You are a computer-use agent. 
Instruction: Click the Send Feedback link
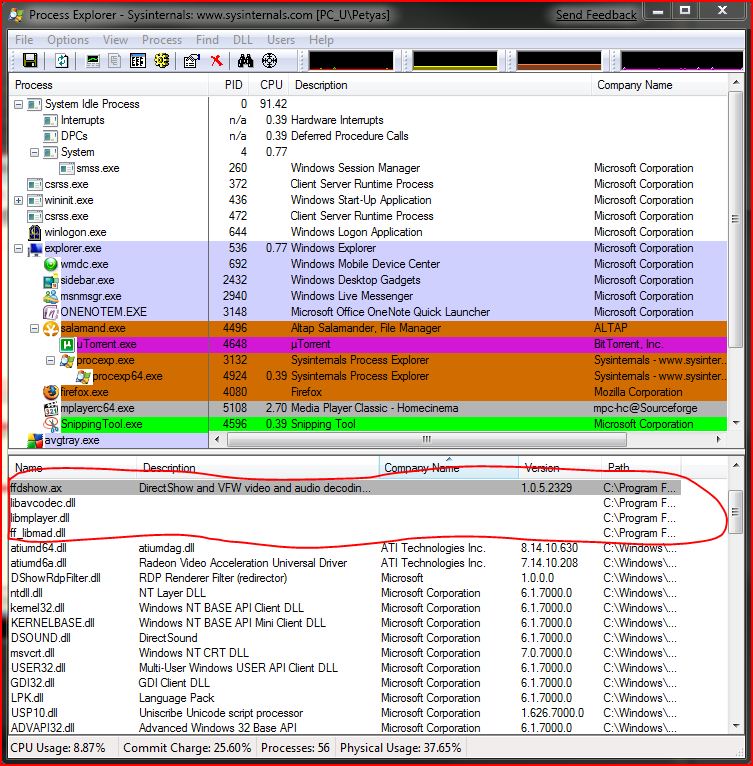click(x=596, y=15)
